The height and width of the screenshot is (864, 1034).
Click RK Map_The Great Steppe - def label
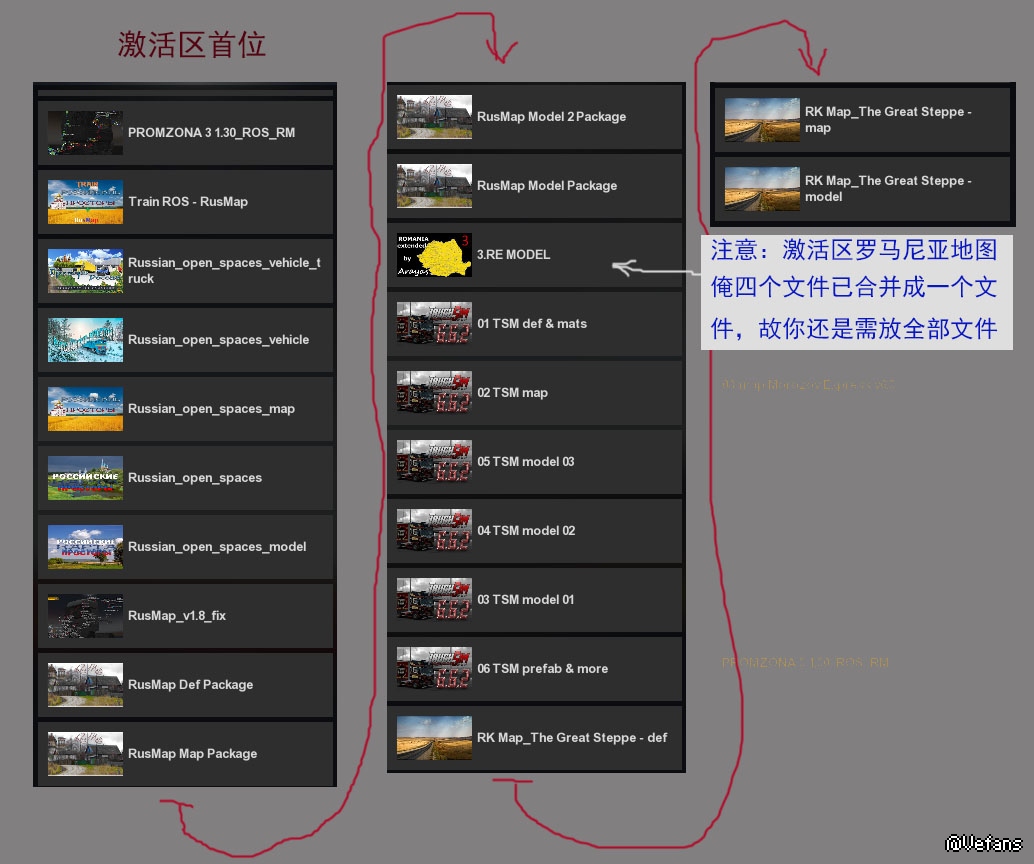(572, 737)
